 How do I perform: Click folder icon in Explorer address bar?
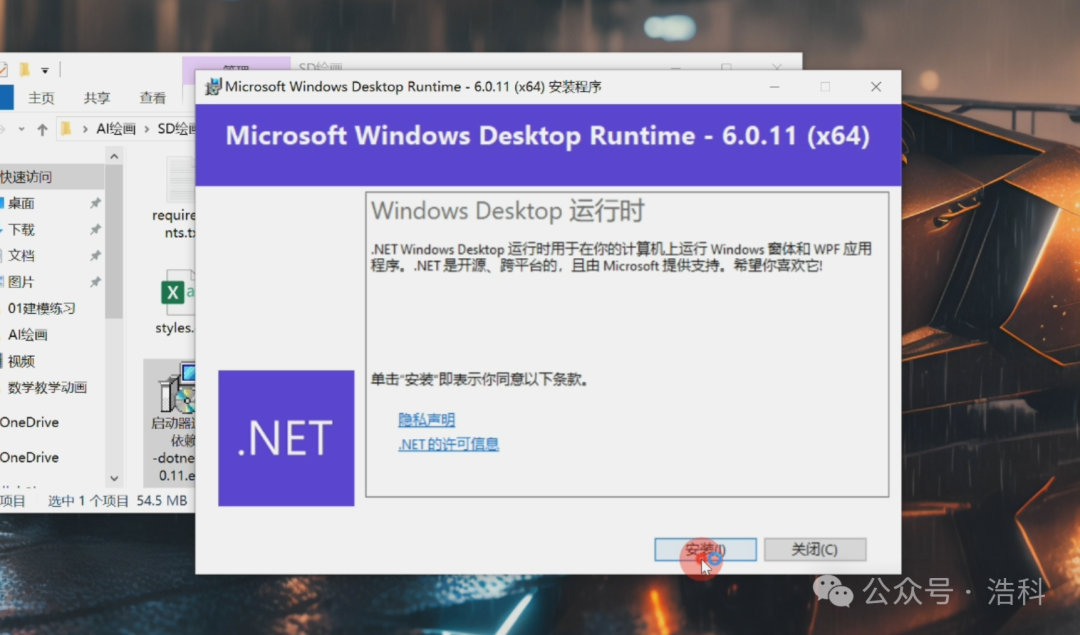point(66,129)
